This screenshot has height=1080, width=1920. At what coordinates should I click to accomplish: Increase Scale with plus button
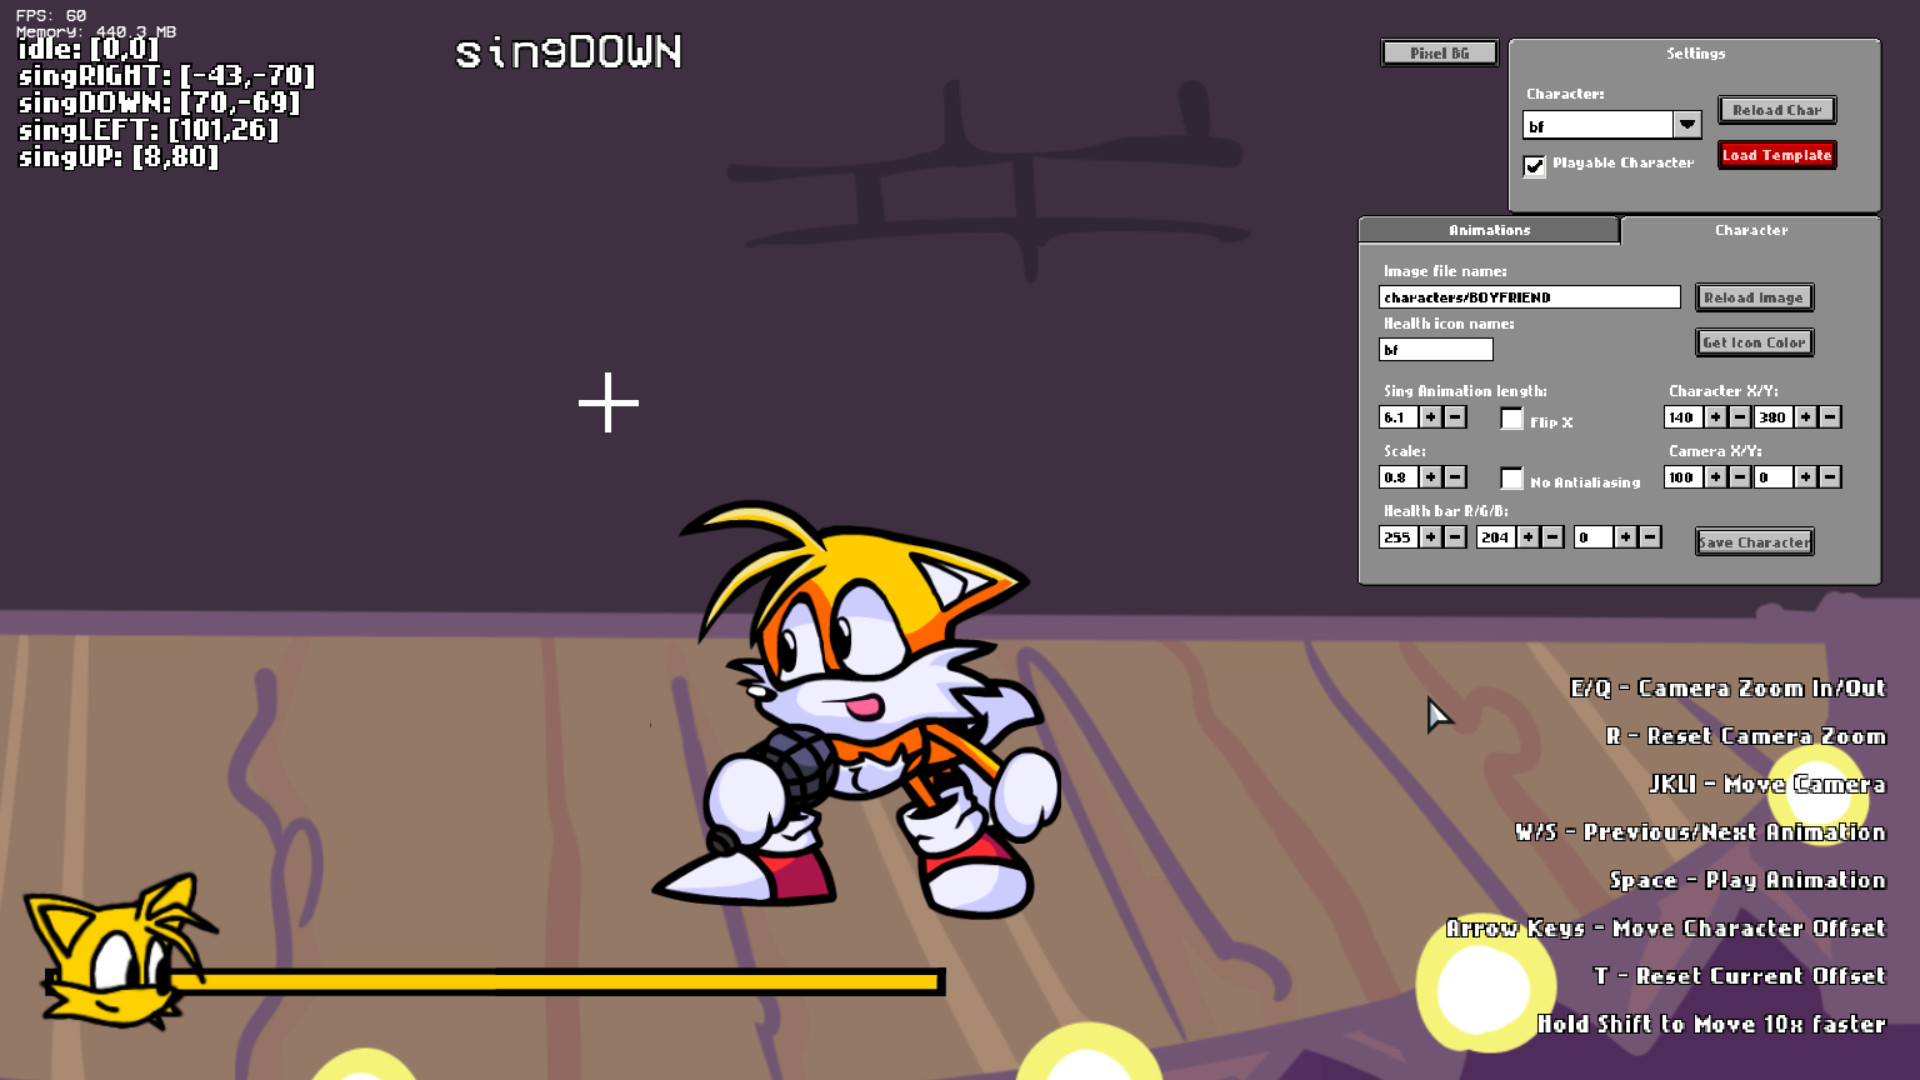[x=1431, y=477]
